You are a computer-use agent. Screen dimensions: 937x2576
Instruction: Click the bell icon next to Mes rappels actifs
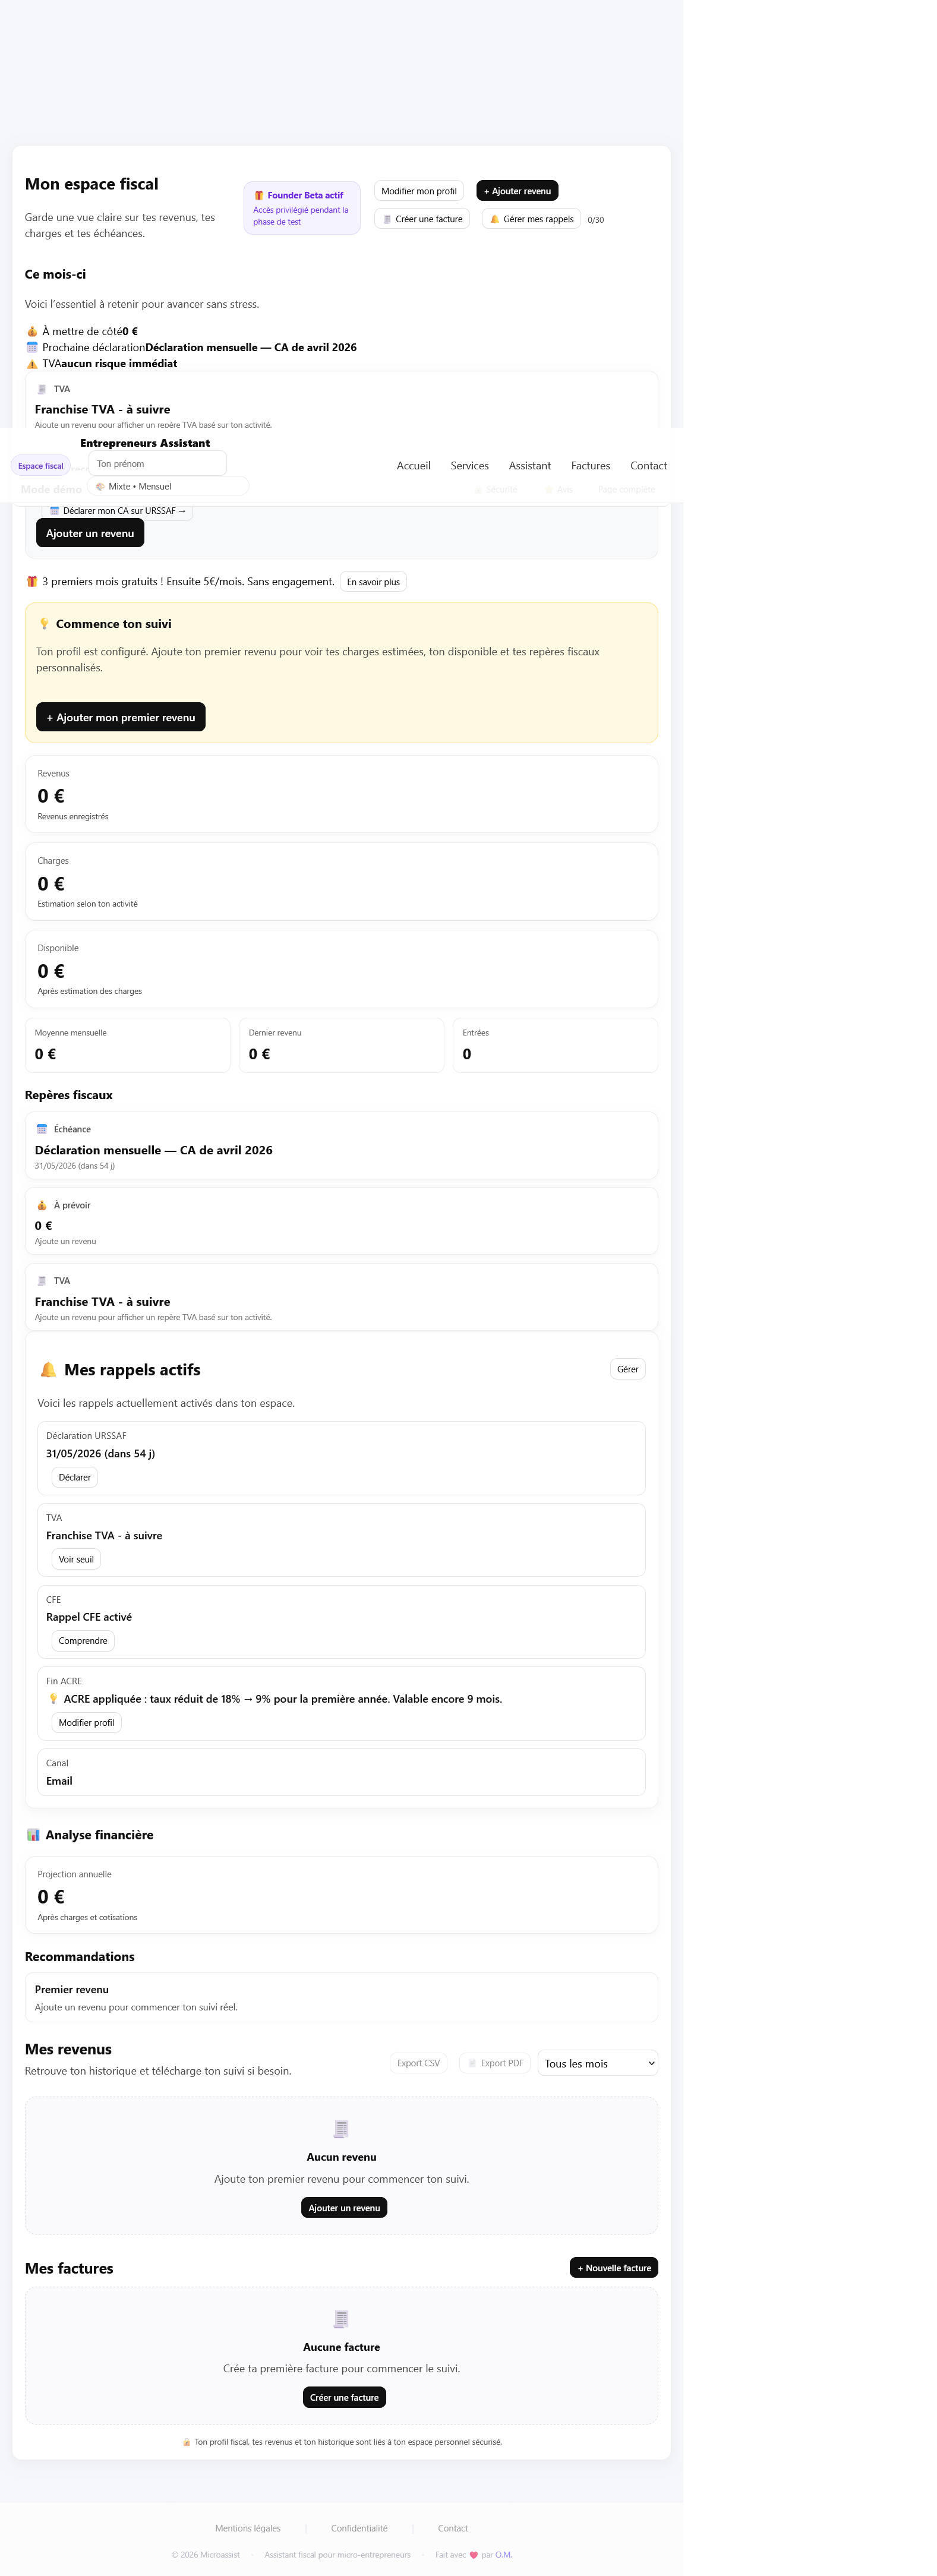[x=47, y=1370]
